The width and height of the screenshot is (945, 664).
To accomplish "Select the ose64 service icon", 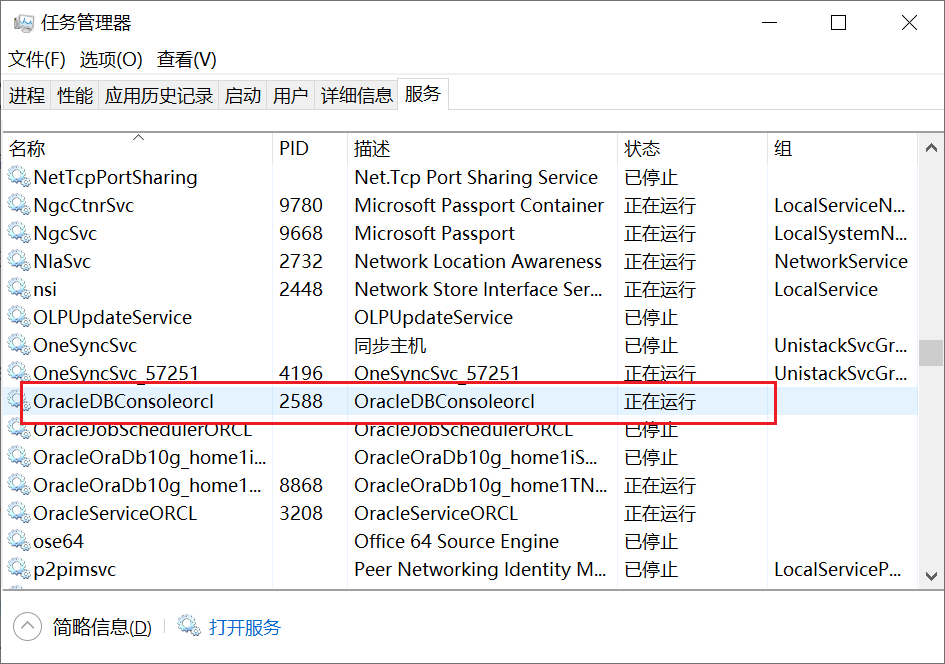I will coord(19,541).
